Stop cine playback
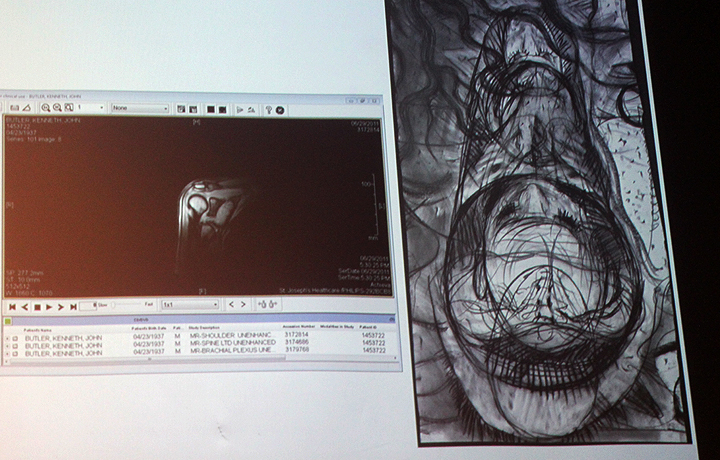Viewport: 720px width, 460px height. 37,307
